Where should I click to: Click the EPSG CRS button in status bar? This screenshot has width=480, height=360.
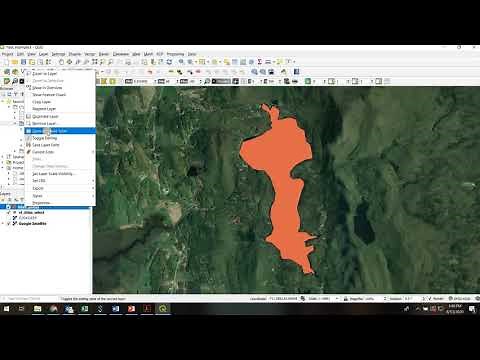(x=460, y=298)
